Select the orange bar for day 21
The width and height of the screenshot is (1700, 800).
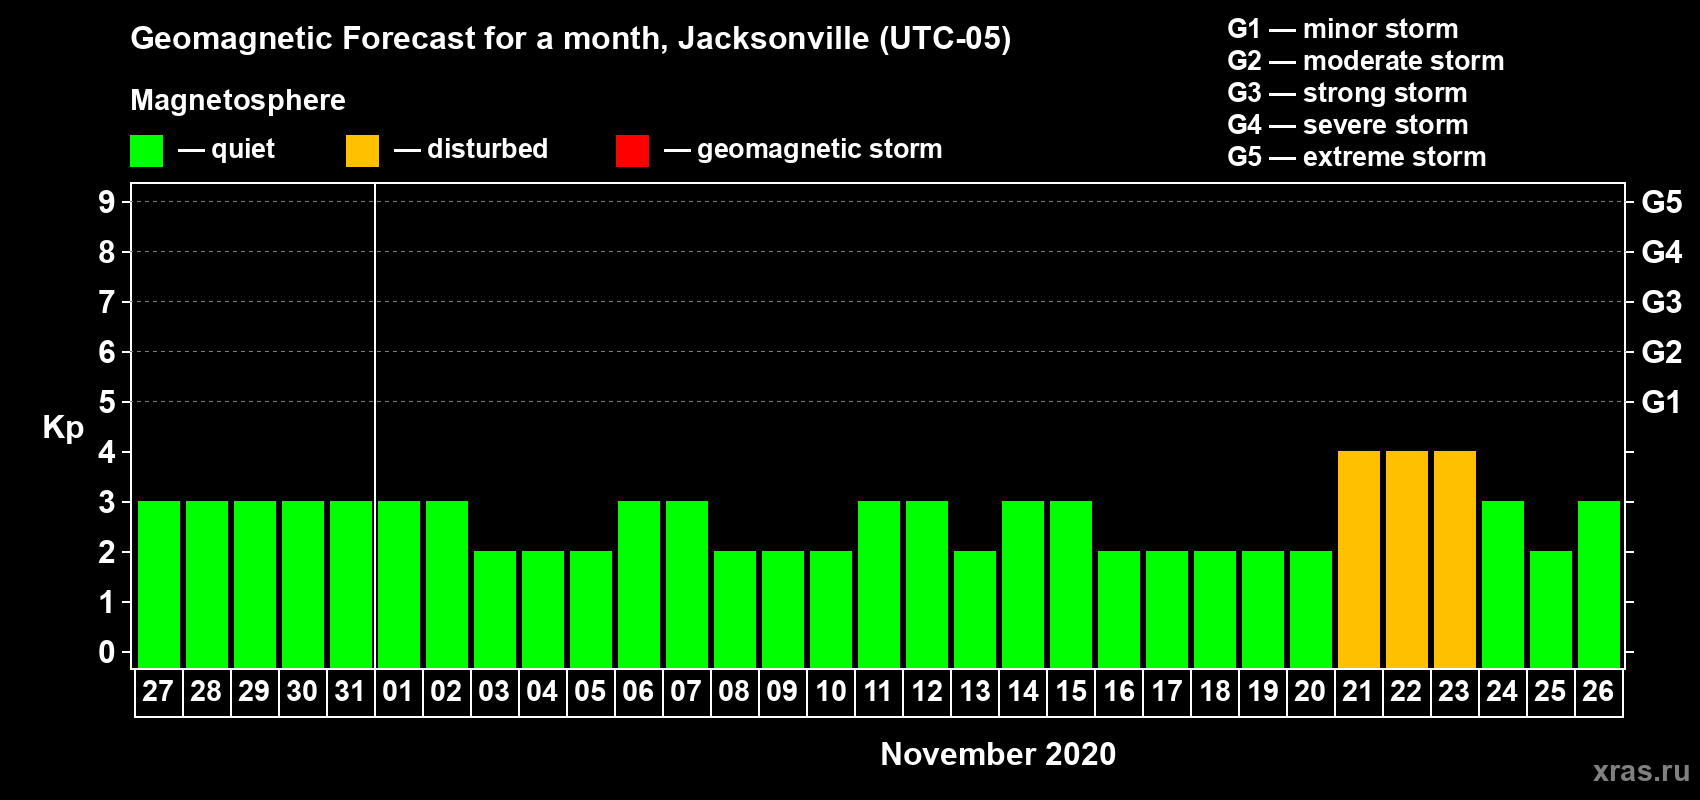tap(1359, 559)
